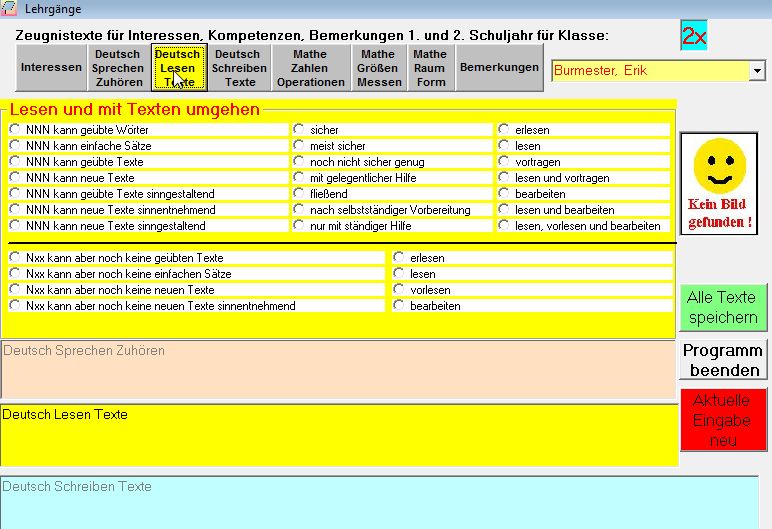
Task: Click the red 'Aktuelle Eingabe neu' button
Action: click(723, 420)
